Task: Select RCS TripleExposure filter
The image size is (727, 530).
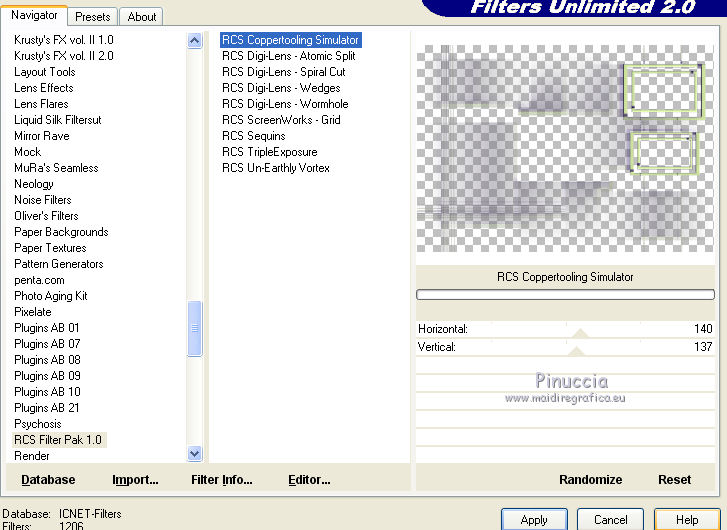Action: click(x=270, y=152)
